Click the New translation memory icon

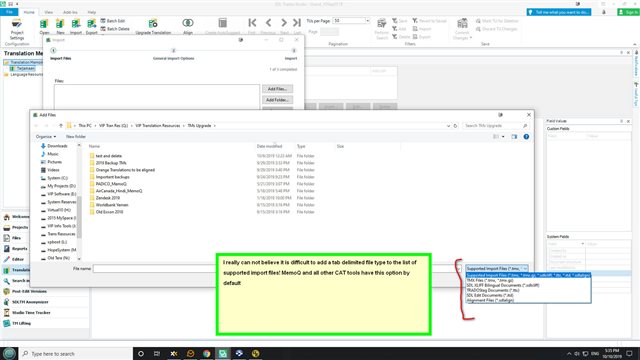pyautogui.click(x=60, y=26)
